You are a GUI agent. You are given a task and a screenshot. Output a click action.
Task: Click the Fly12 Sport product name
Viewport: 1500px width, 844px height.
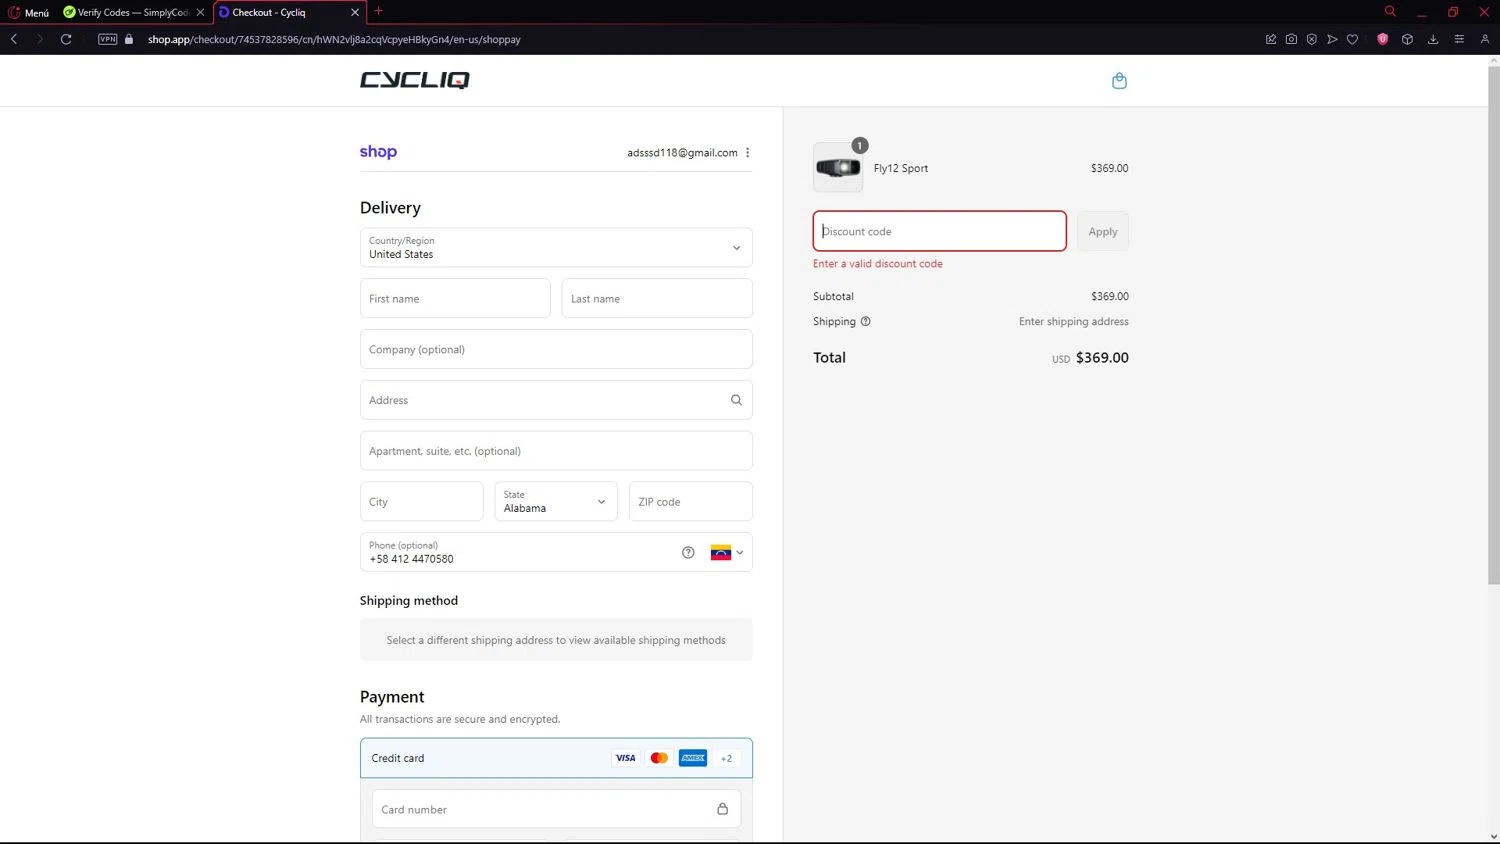tap(901, 168)
